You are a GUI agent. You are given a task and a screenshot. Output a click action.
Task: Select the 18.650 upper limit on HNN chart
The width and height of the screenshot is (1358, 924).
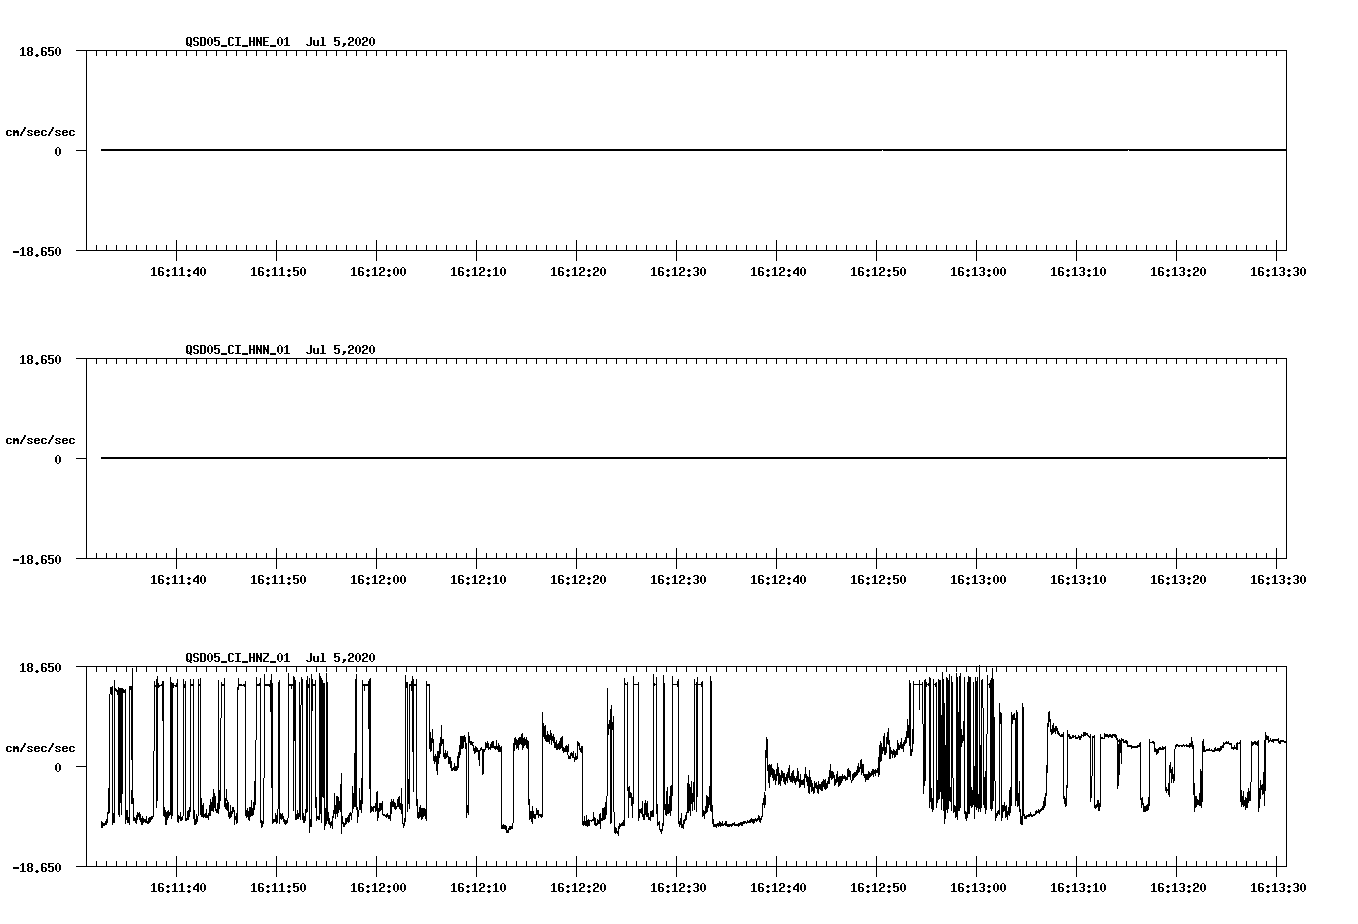[x=41, y=359]
